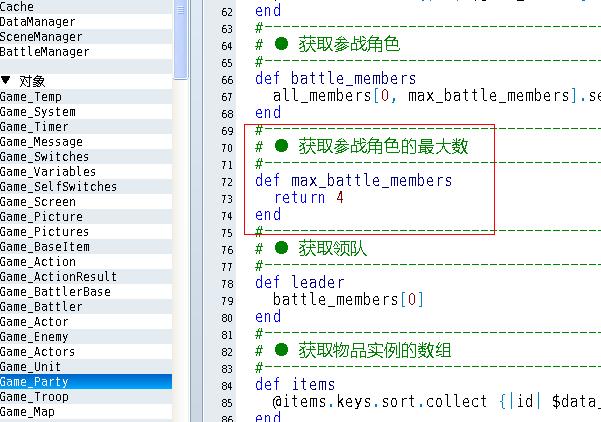Image resolution: width=601 pixels, height=422 pixels.
Task: Select highlighted Game_Party script
Action: click(x=86, y=382)
